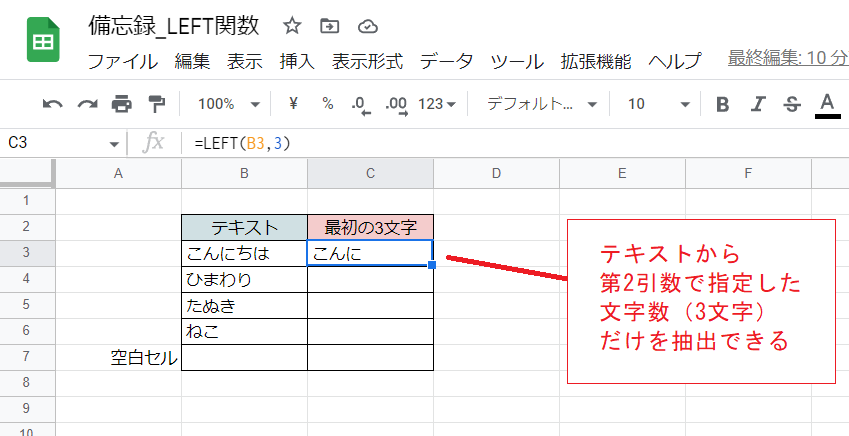The image size is (849, 436).
Task: Select column C header
Action: (x=370, y=173)
